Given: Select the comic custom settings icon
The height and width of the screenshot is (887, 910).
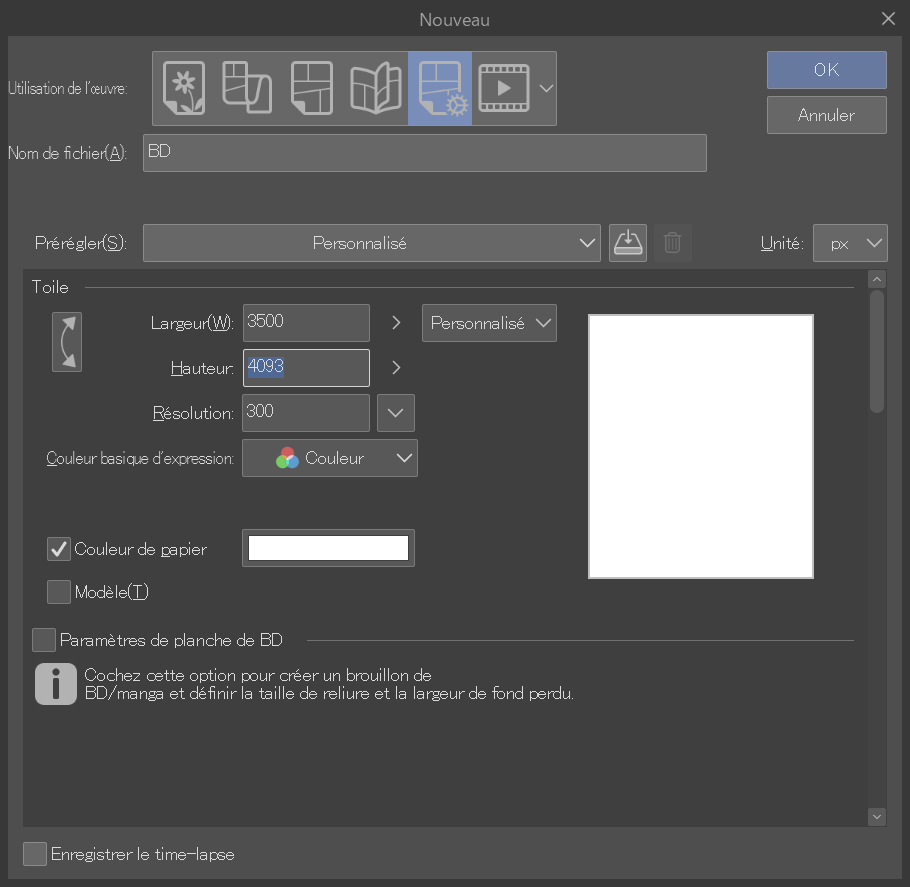Looking at the screenshot, I should (x=440, y=88).
